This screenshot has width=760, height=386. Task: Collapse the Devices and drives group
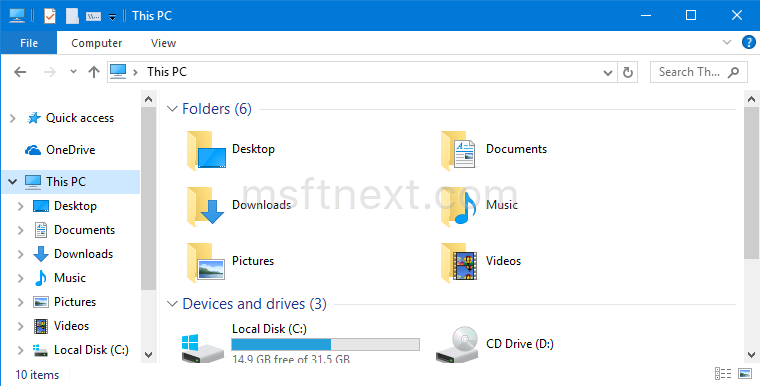point(172,304)
